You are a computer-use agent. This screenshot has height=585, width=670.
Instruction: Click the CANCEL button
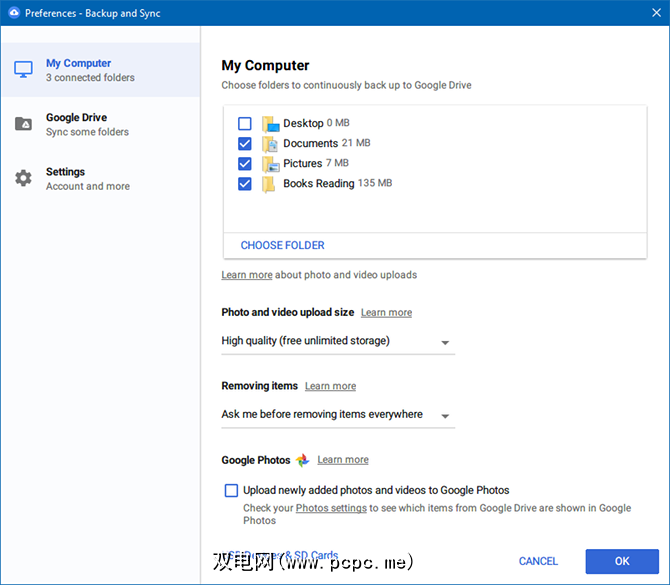click(538, 561)
